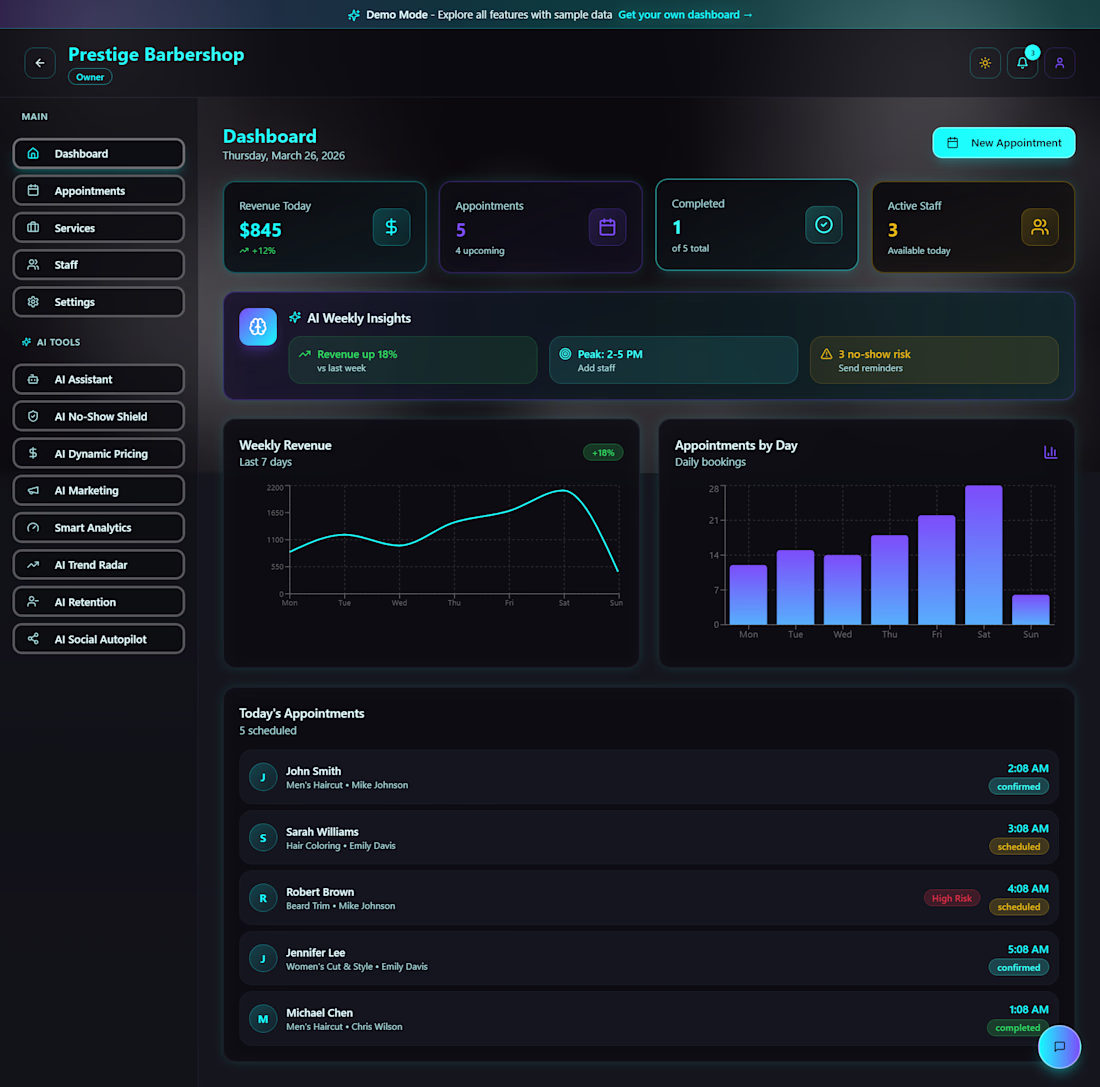Open AI Dynamic Pricing

tap(98, 453)
